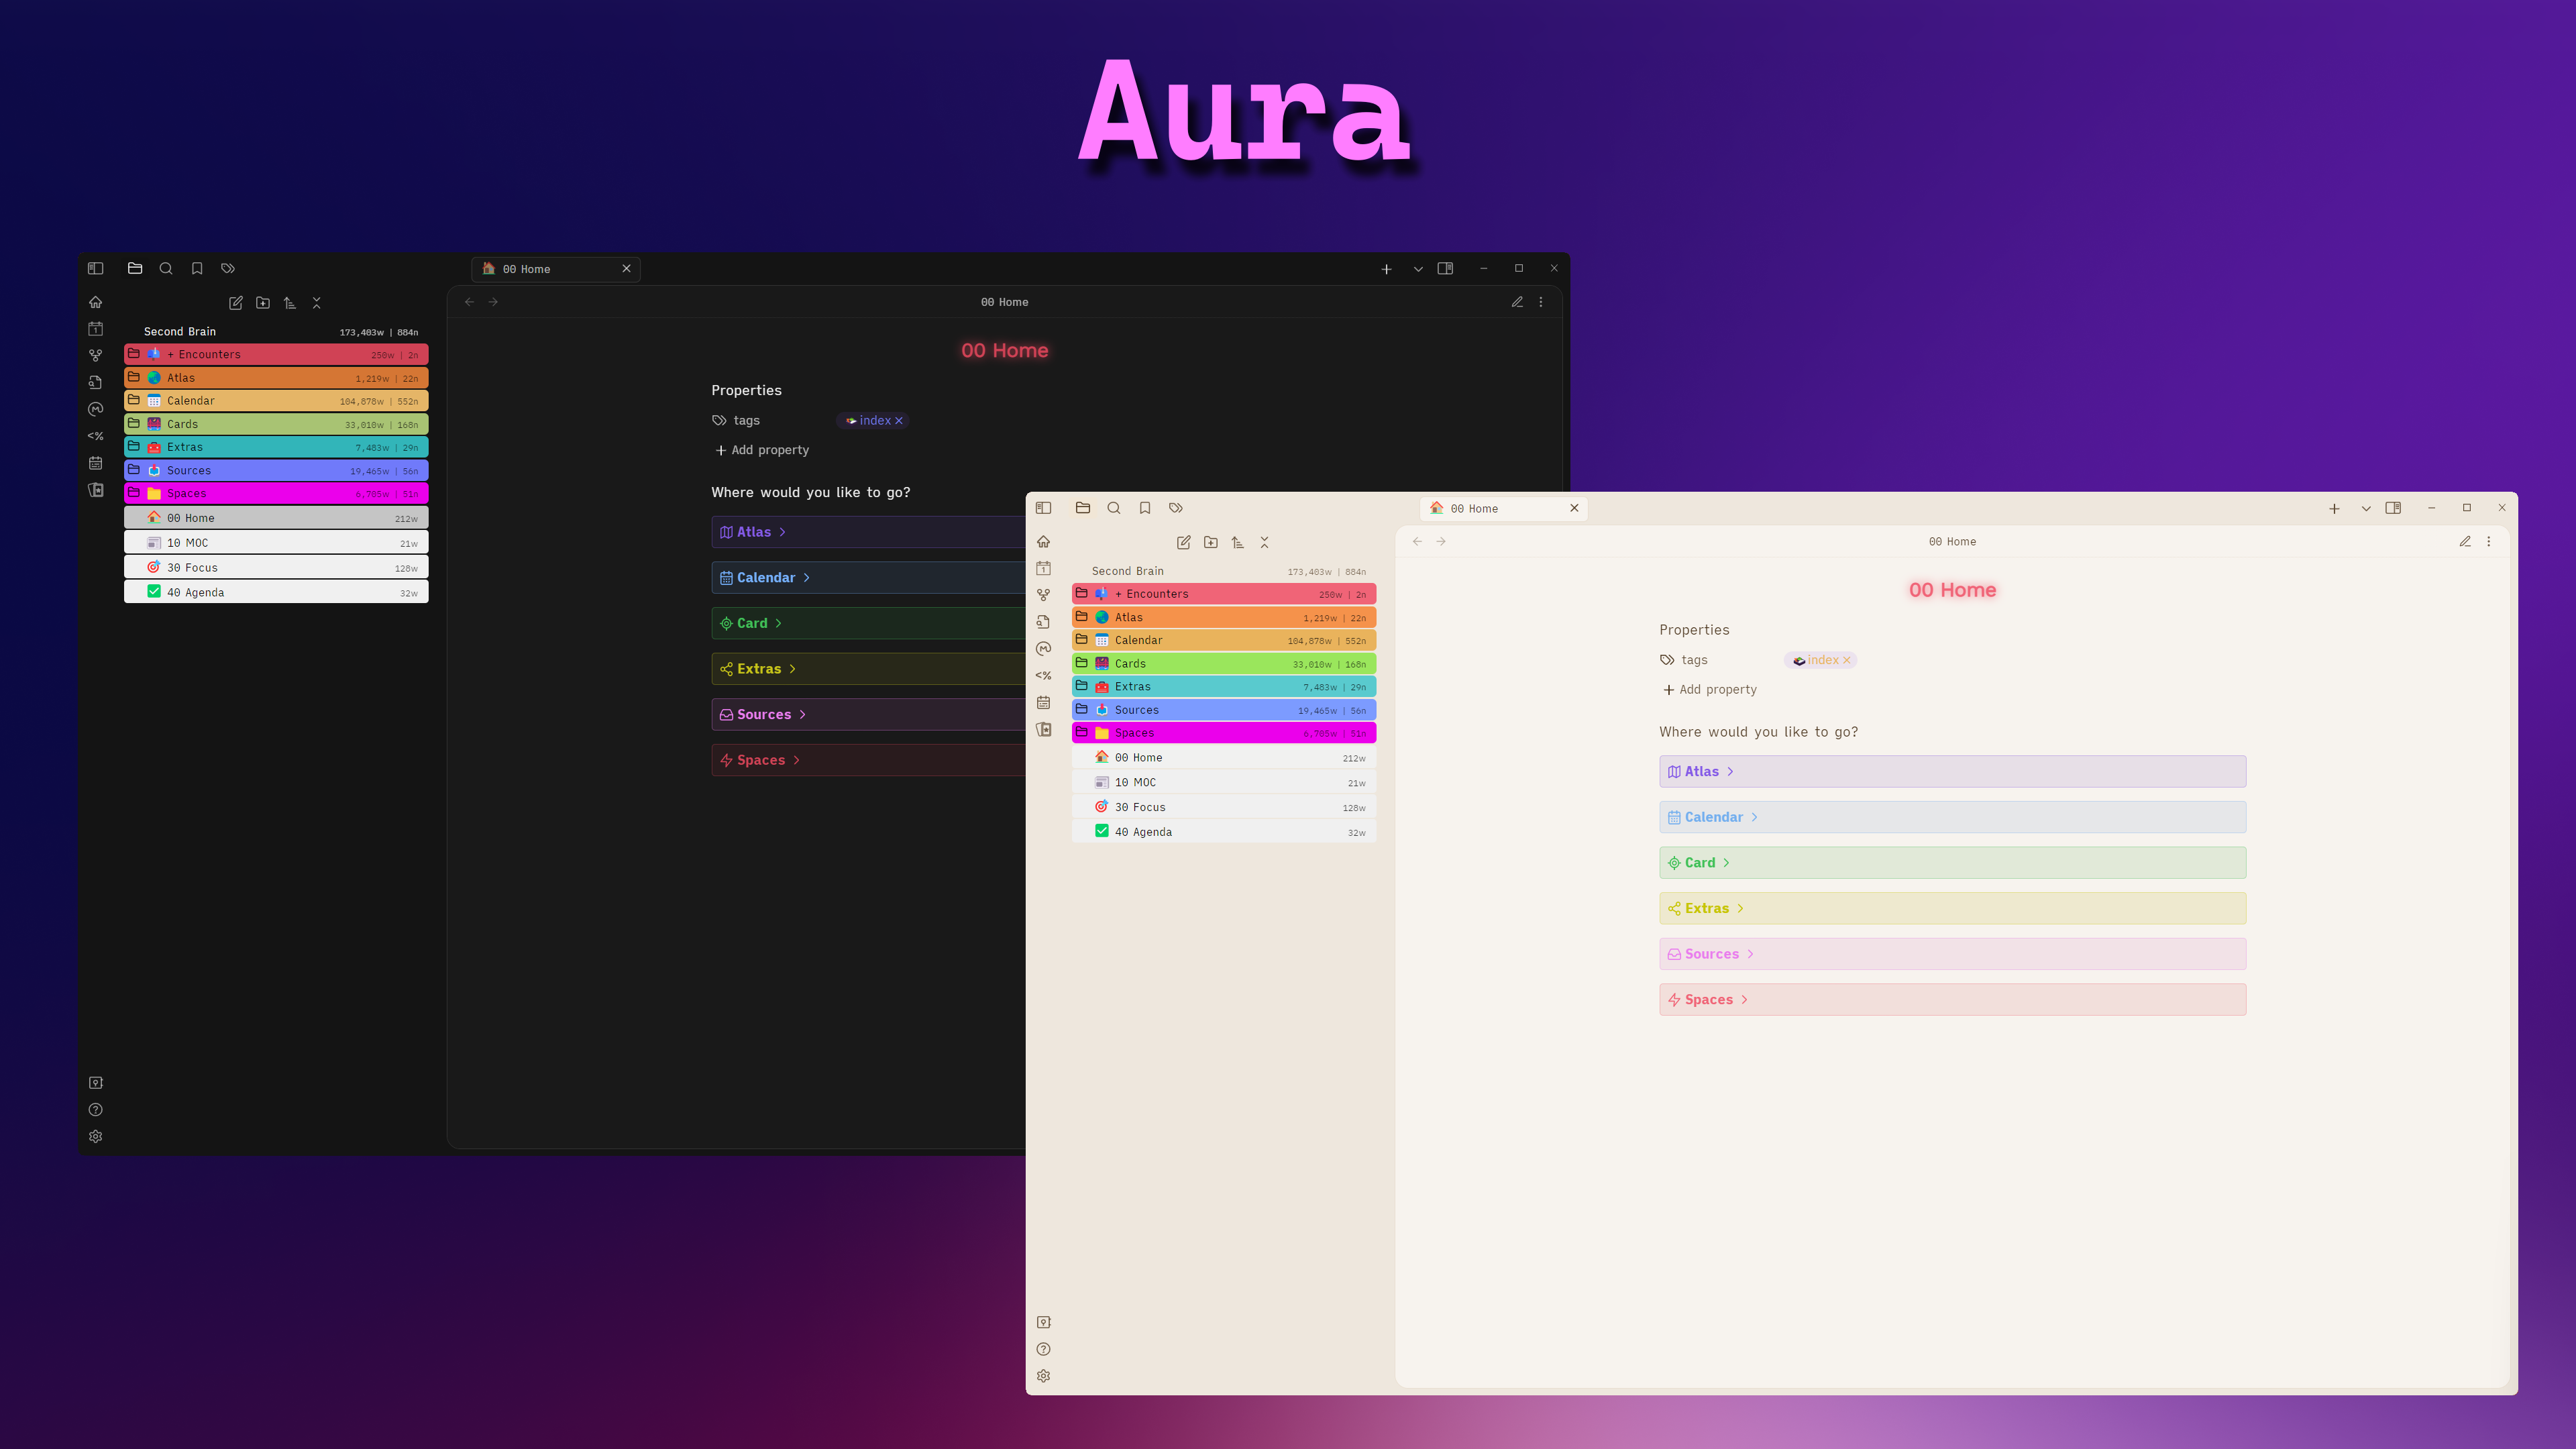Click the new note icon in the light sidebar

click(1183, 542)
